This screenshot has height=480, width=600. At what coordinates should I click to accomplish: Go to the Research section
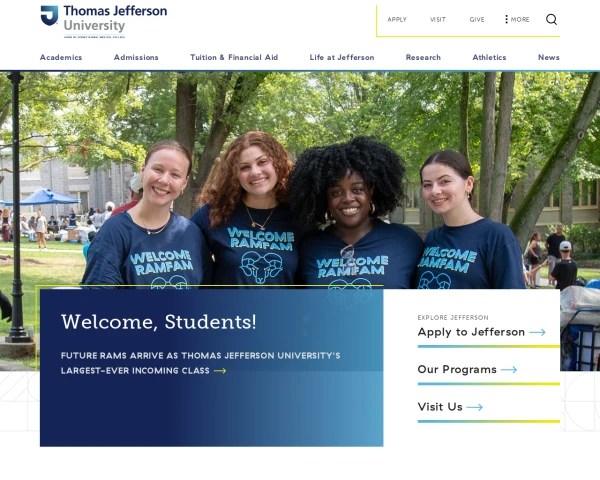tap(423, 57)
